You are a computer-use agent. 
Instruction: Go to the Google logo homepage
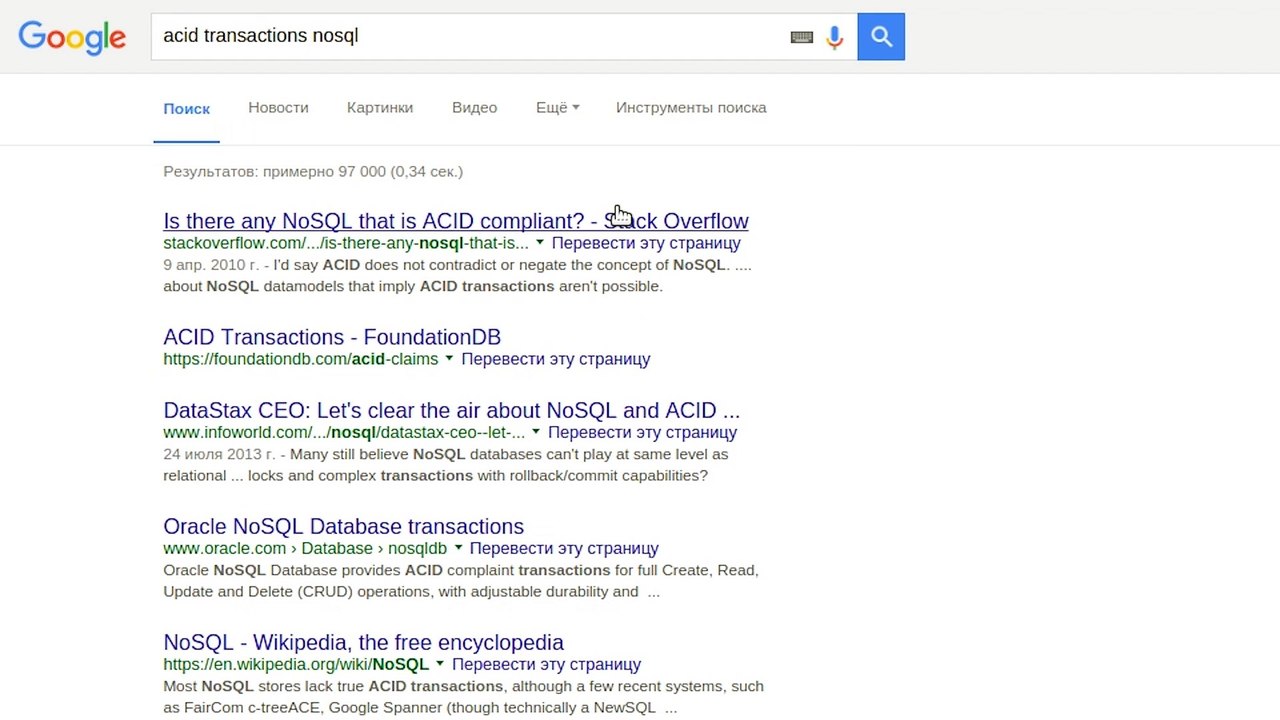click(x=72, y=37)
